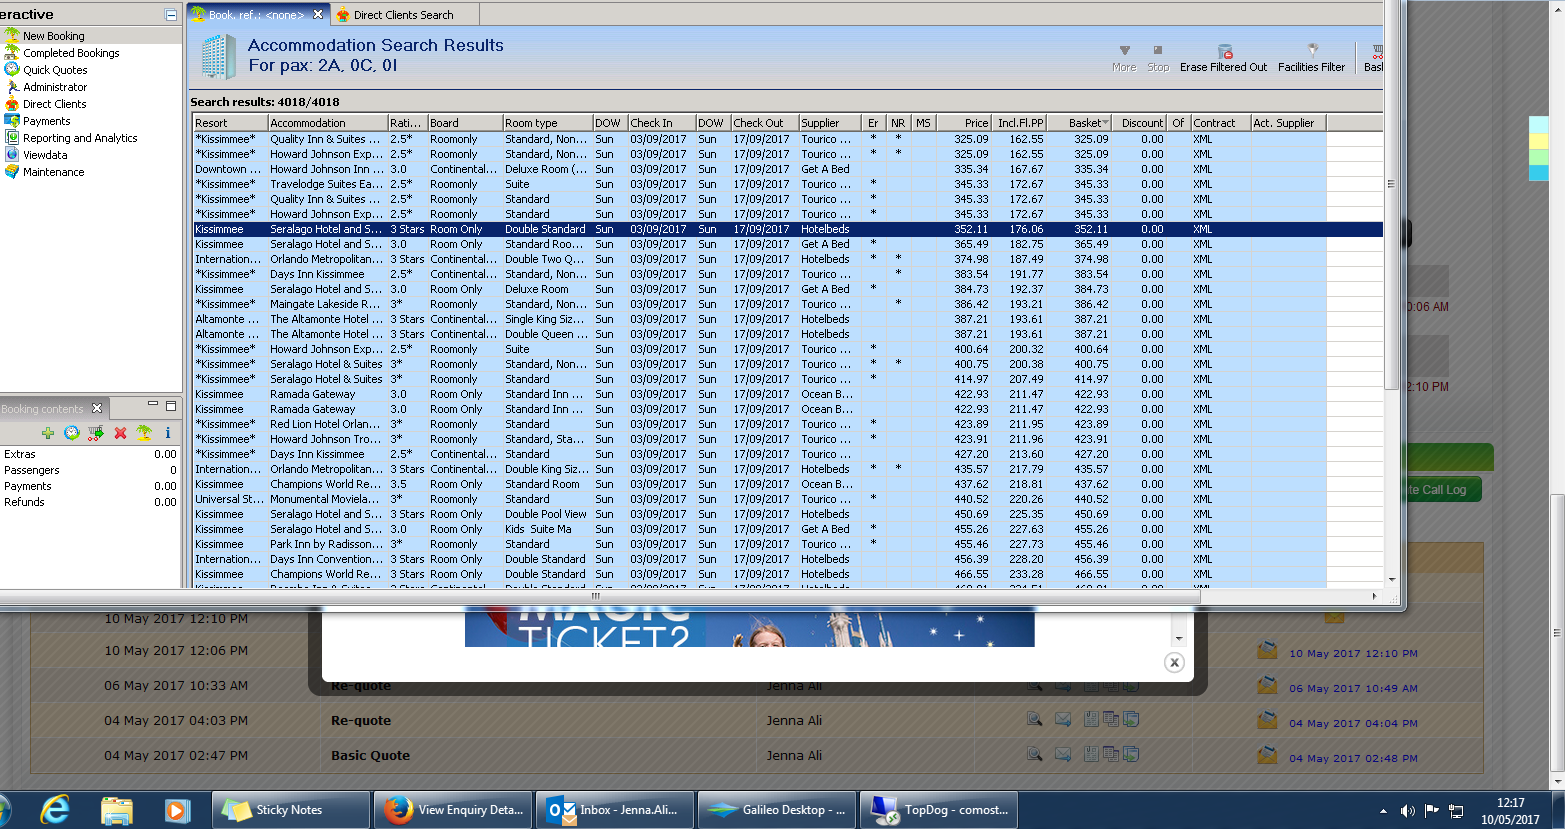Image resolution: width=1565 pixels, height=829 pixels.
Task: Sort by the Room type column header
Action: [x=547, y=123]
